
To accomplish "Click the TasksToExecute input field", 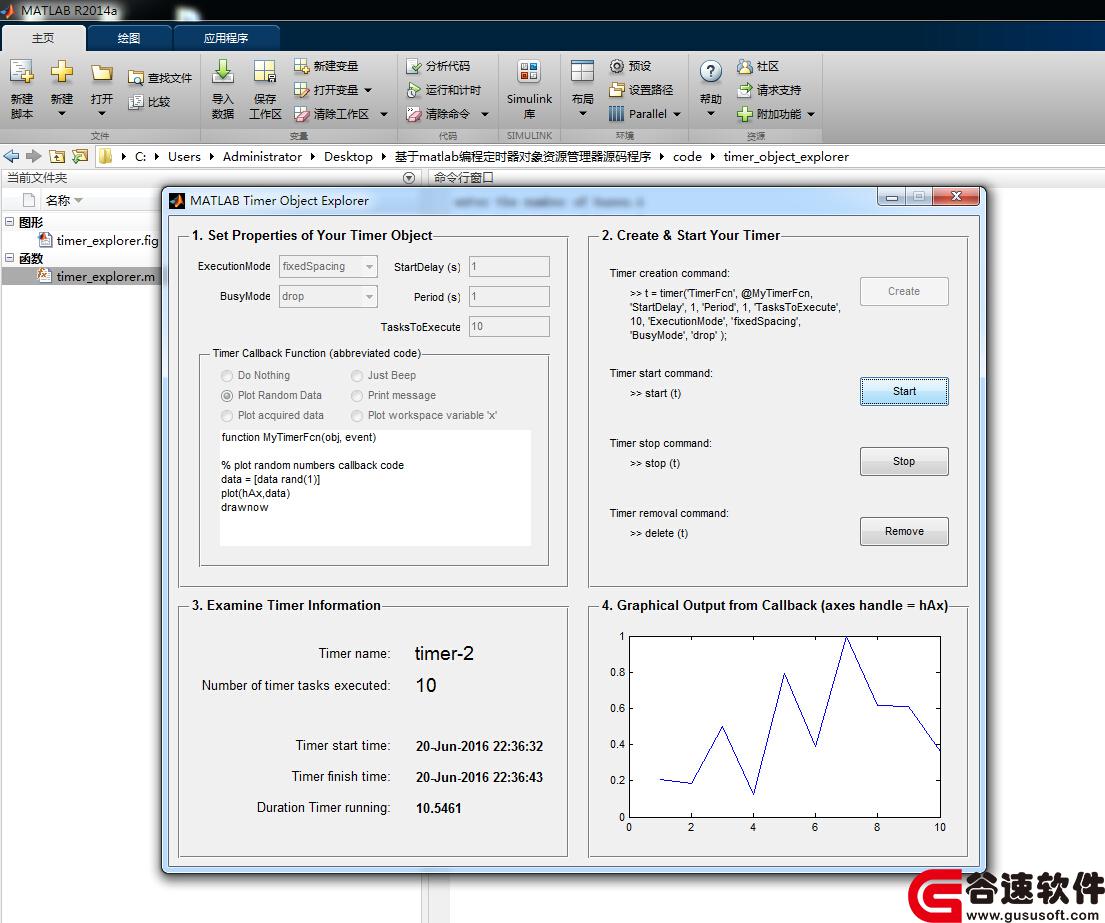I will (x=510, y=326).
